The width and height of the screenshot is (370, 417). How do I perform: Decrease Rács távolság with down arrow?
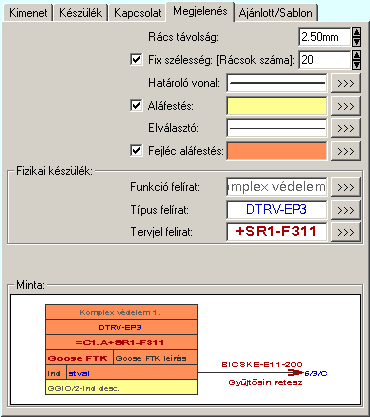[356, 41]
